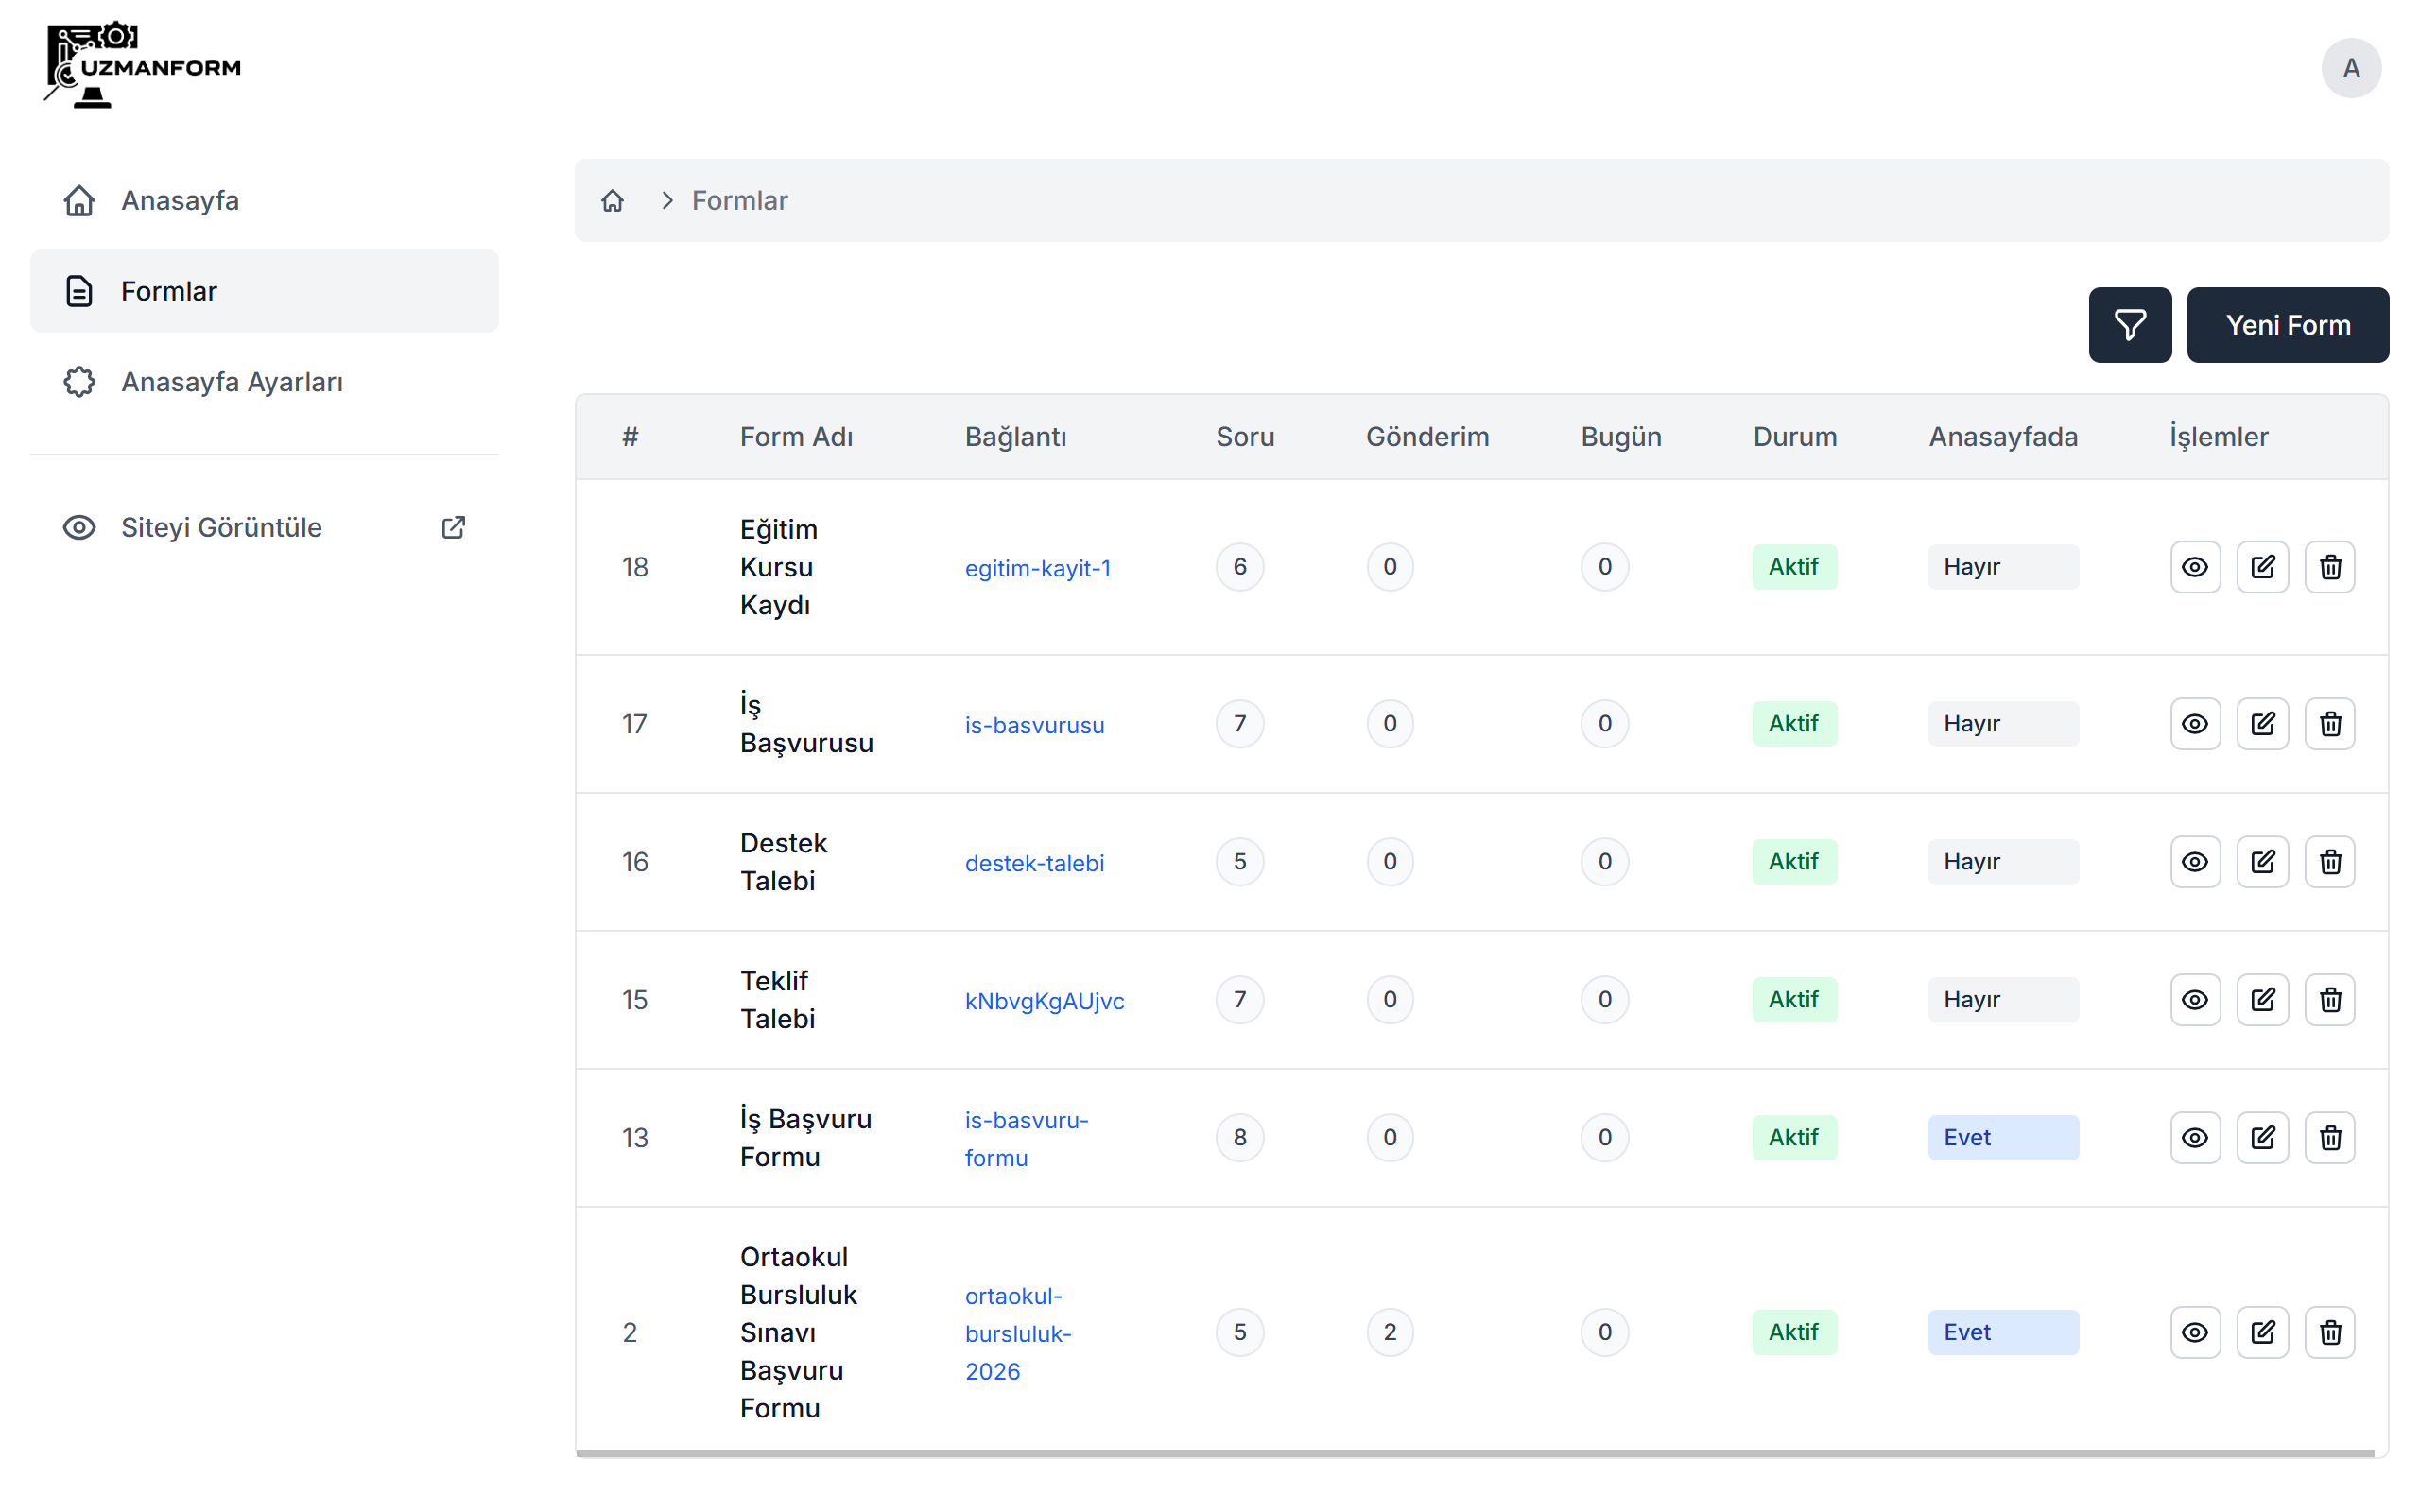Click the external link icon beside Siteyi Görüntüle
The width and height of the screenshot is (2420, 1512).
coord(453,527)
